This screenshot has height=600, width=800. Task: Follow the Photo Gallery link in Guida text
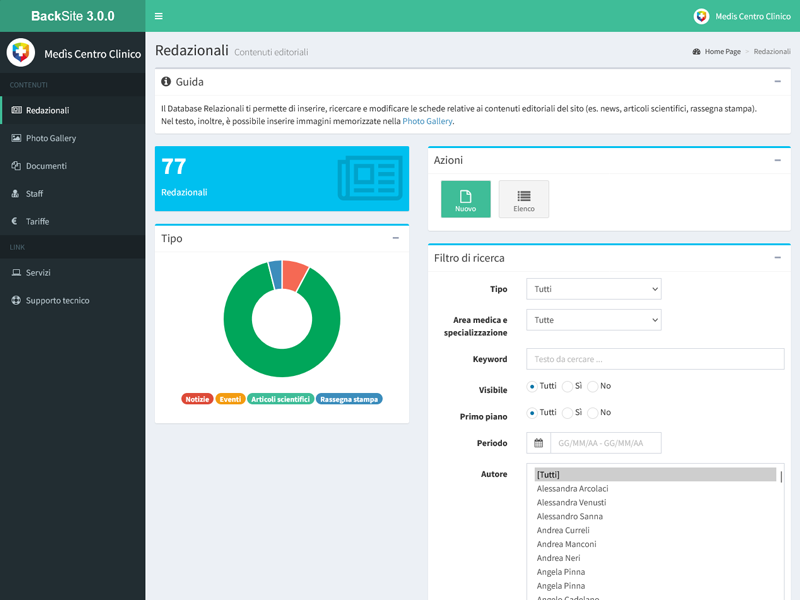pos(427,121)
